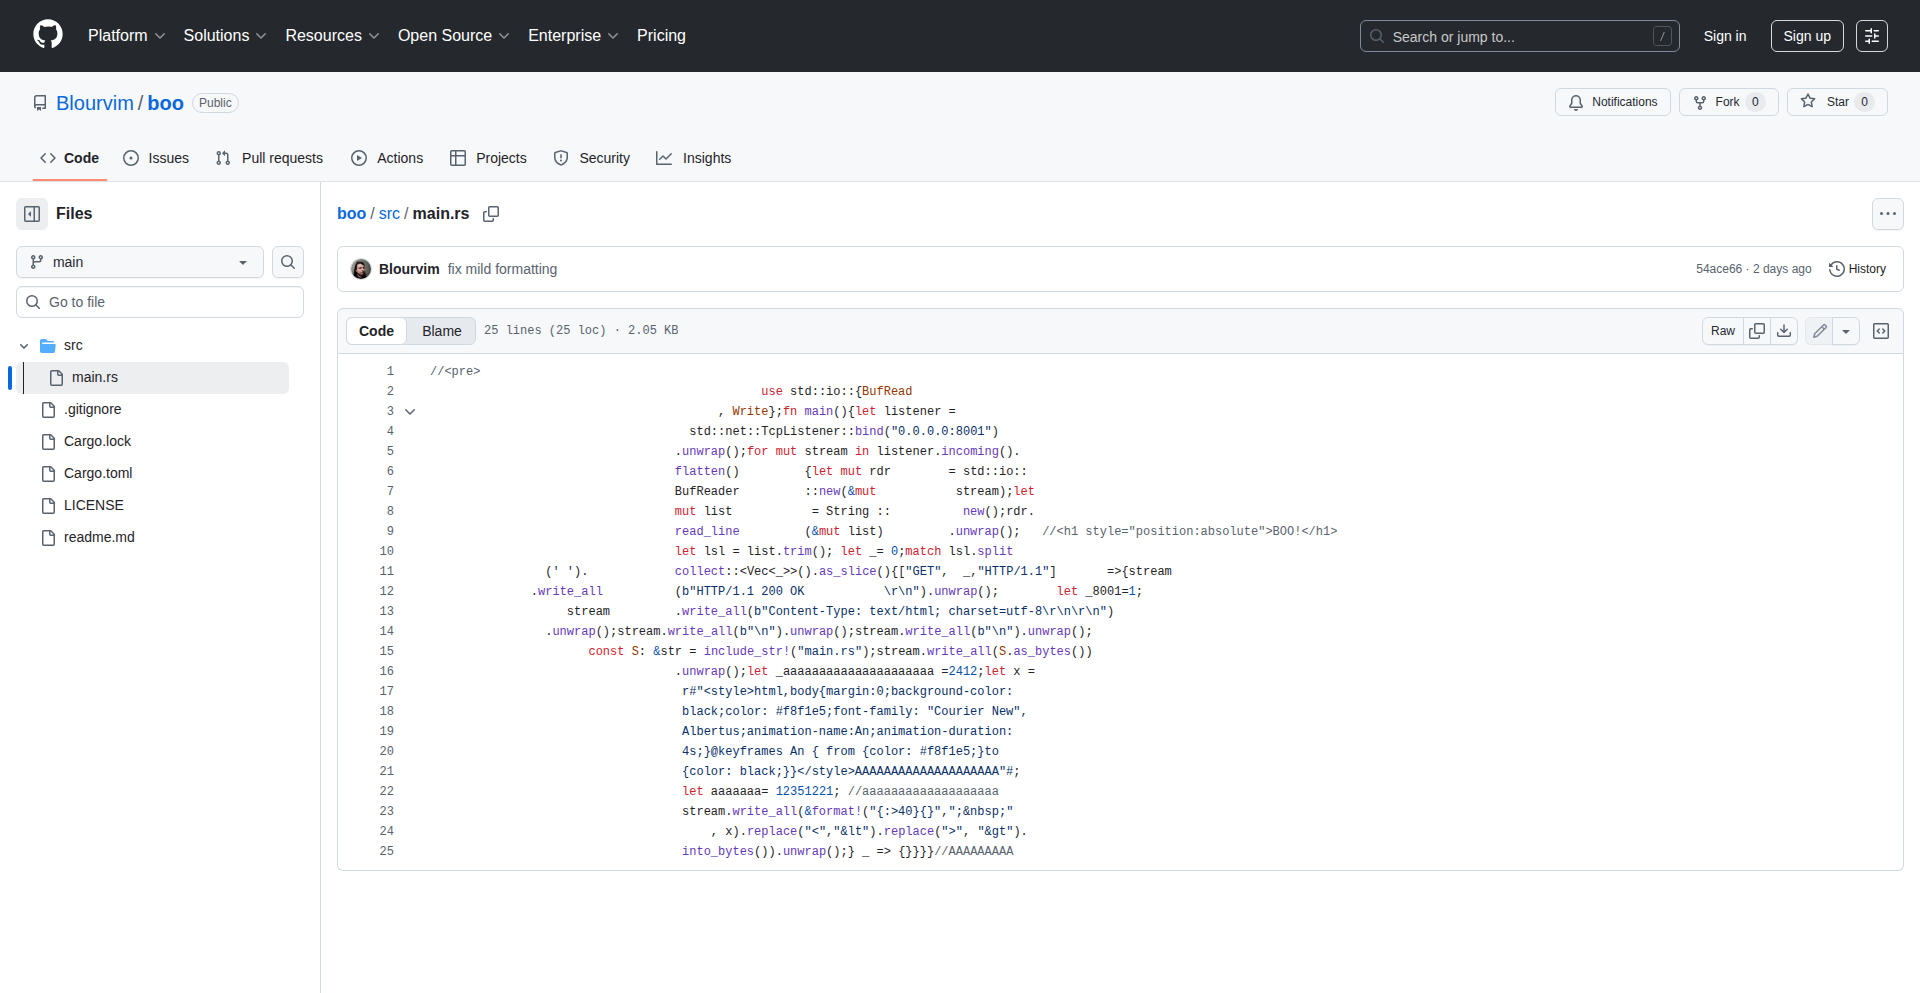
Task: Collapse the code fold on line 3
Action: [410, 411]
